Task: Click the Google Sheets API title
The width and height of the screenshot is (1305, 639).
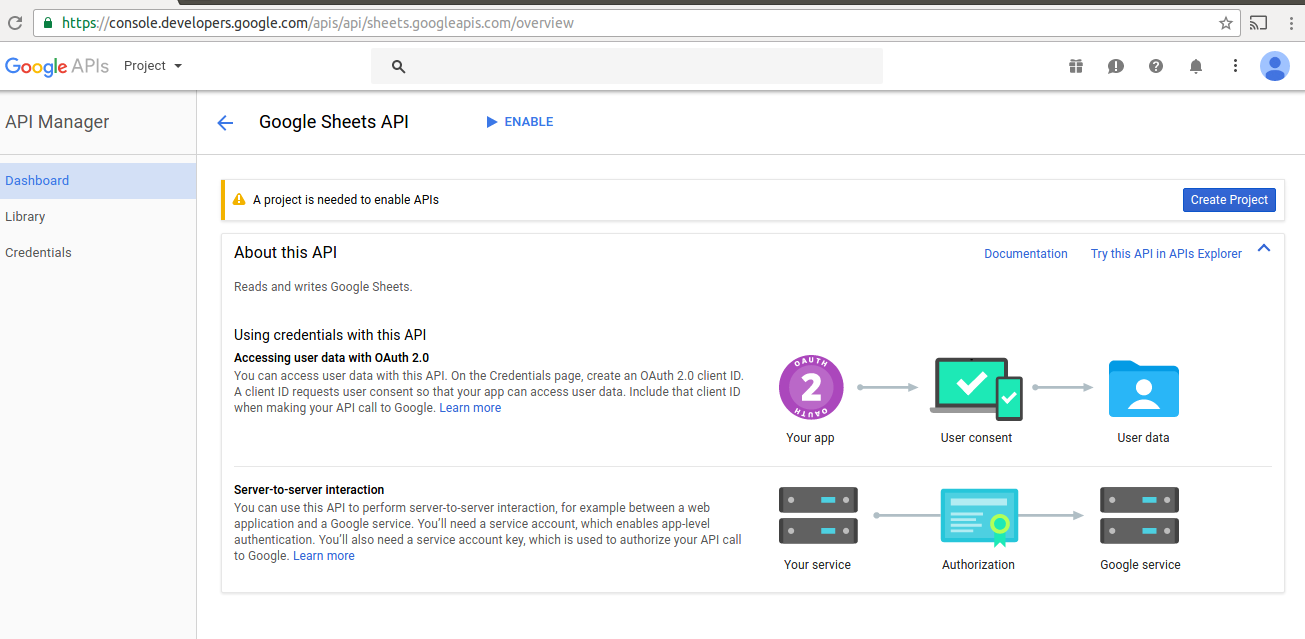Action: coord(334,122)
